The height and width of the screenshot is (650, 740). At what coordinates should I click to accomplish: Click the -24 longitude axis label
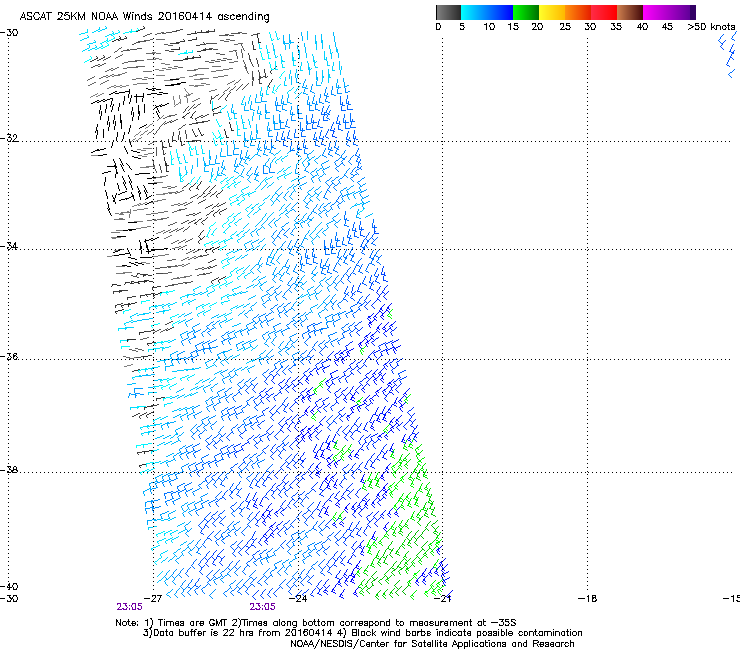click(x=298, y=599)
